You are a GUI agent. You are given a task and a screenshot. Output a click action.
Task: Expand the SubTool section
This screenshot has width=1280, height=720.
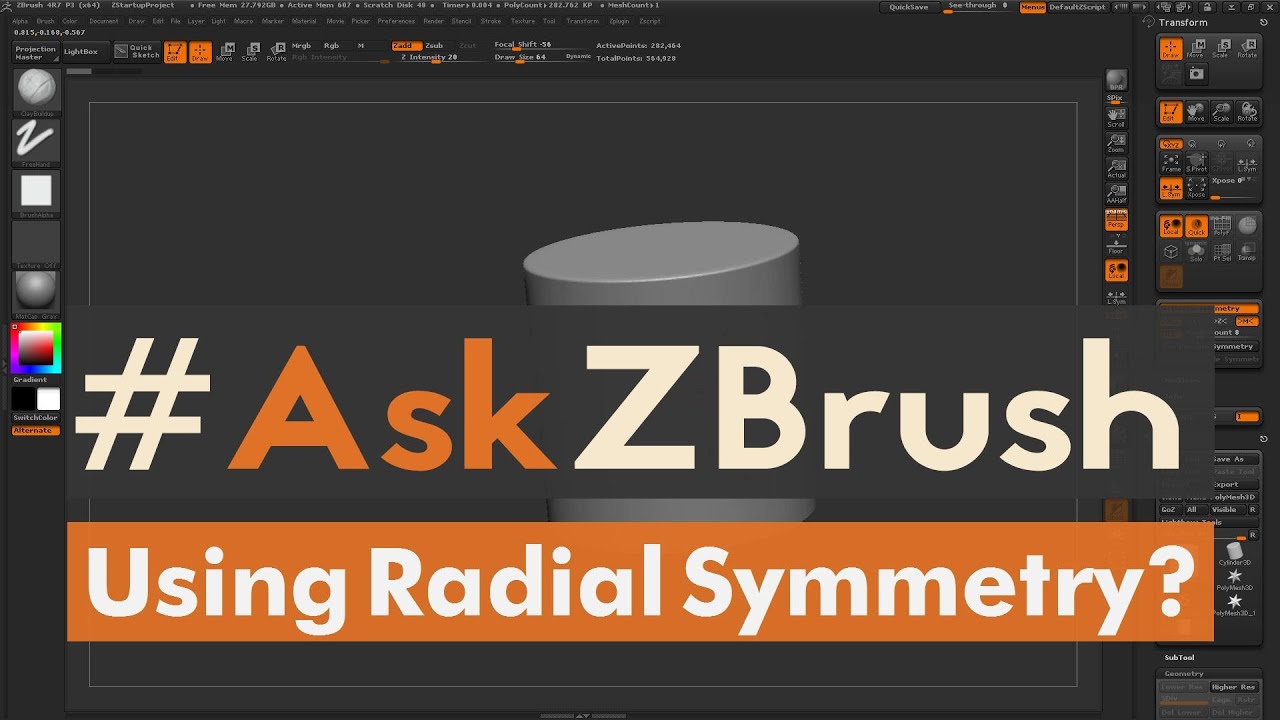(1180, 657)
